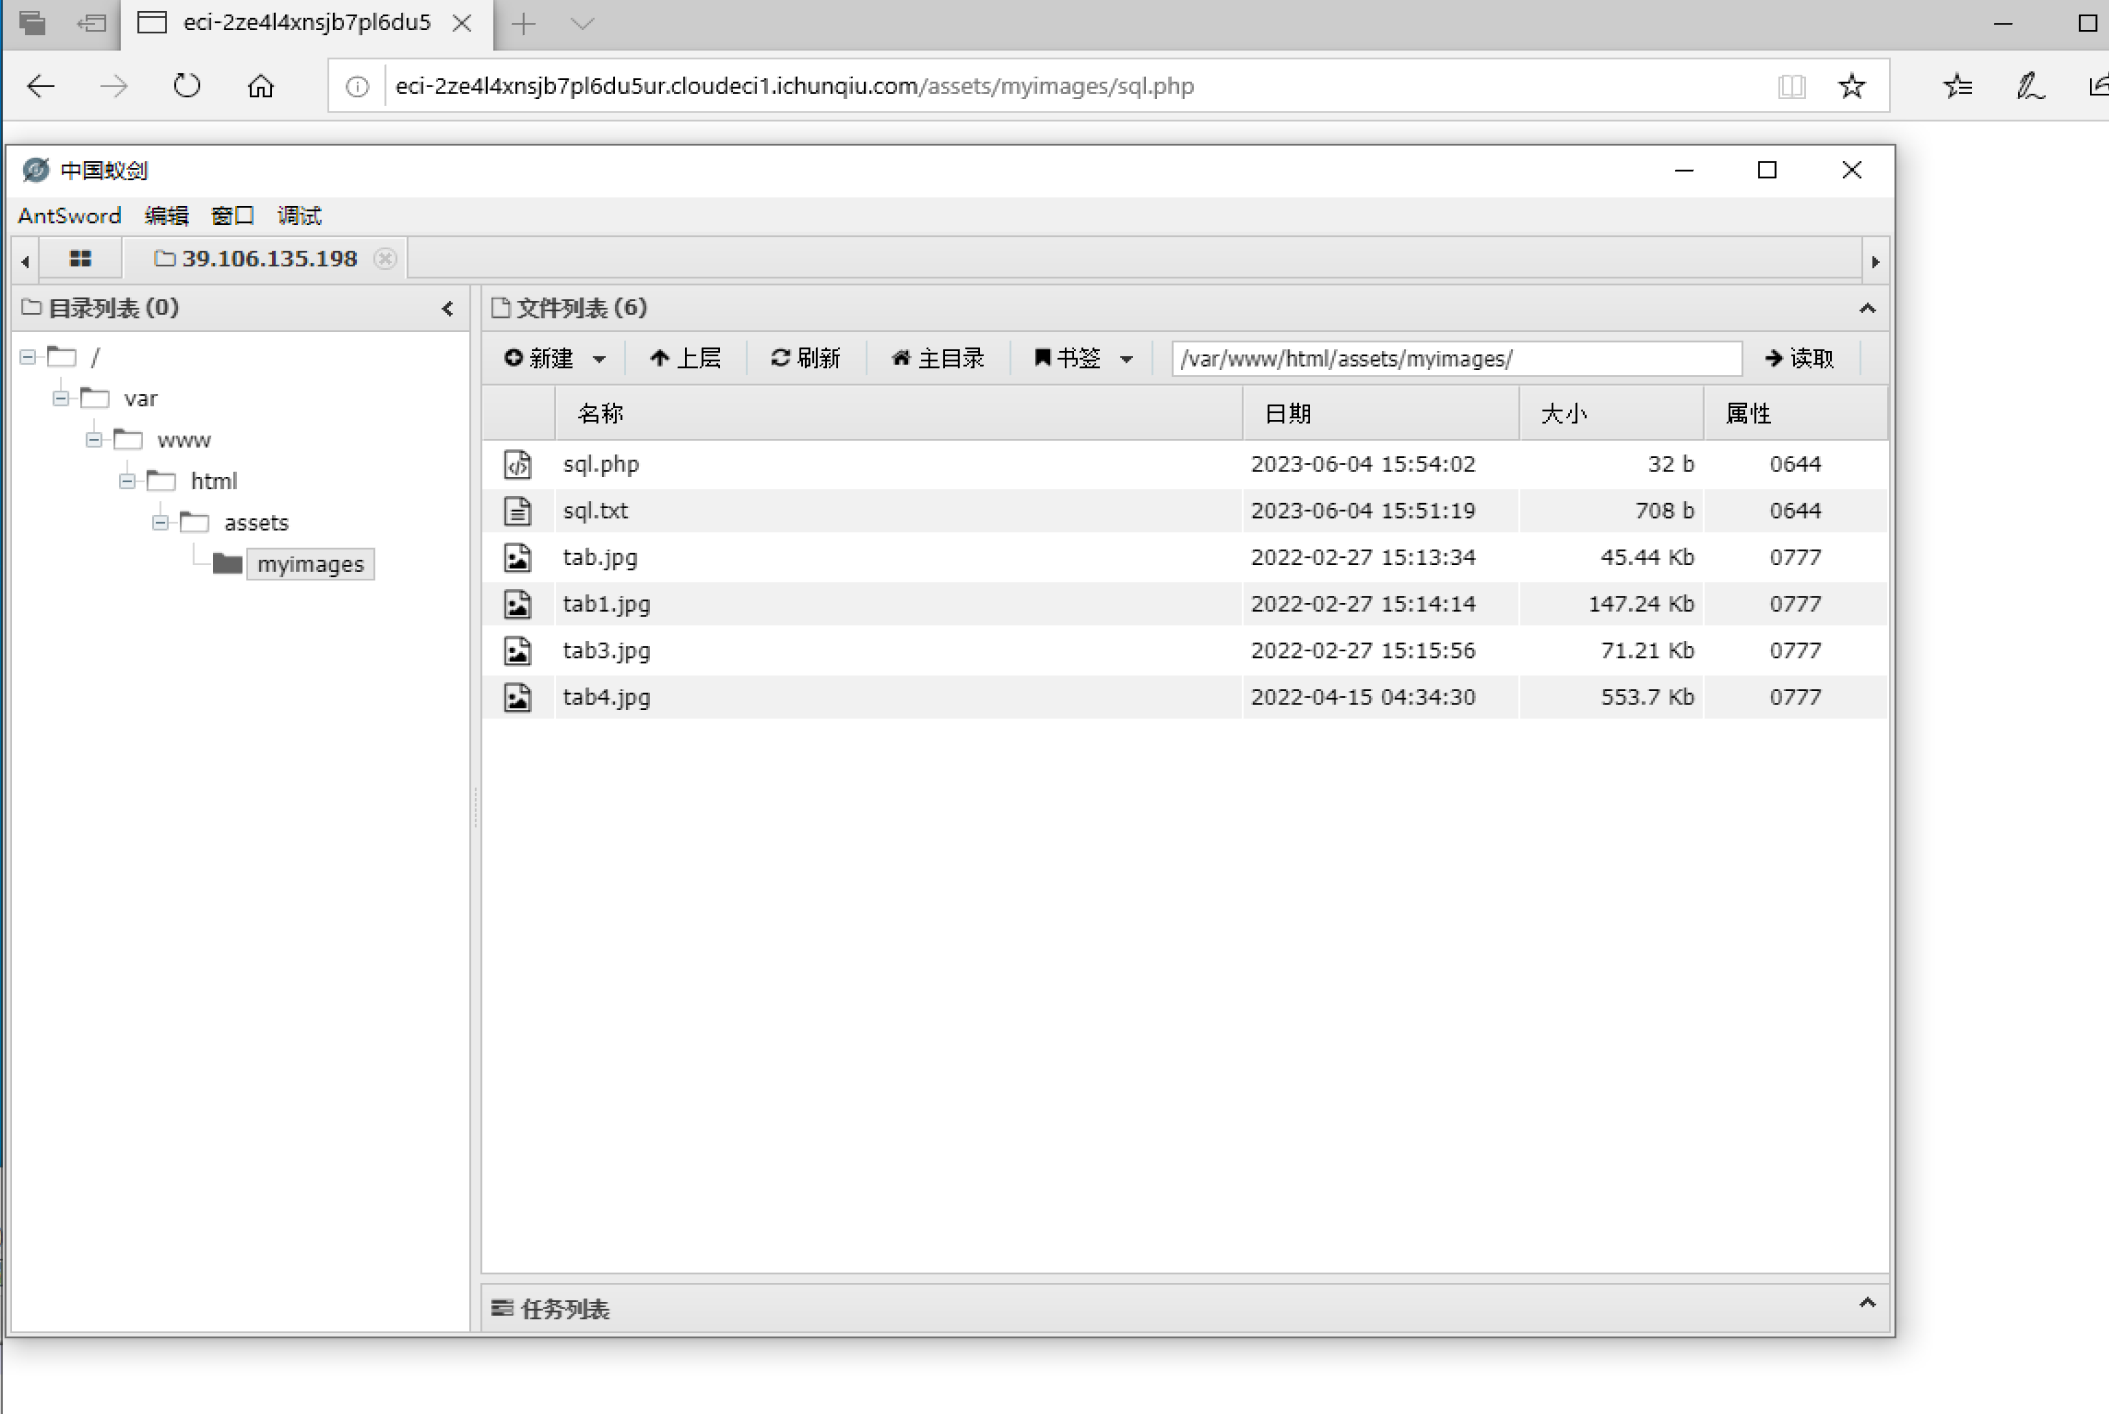Open the 调试 (debug) menu

click(298, 216)
